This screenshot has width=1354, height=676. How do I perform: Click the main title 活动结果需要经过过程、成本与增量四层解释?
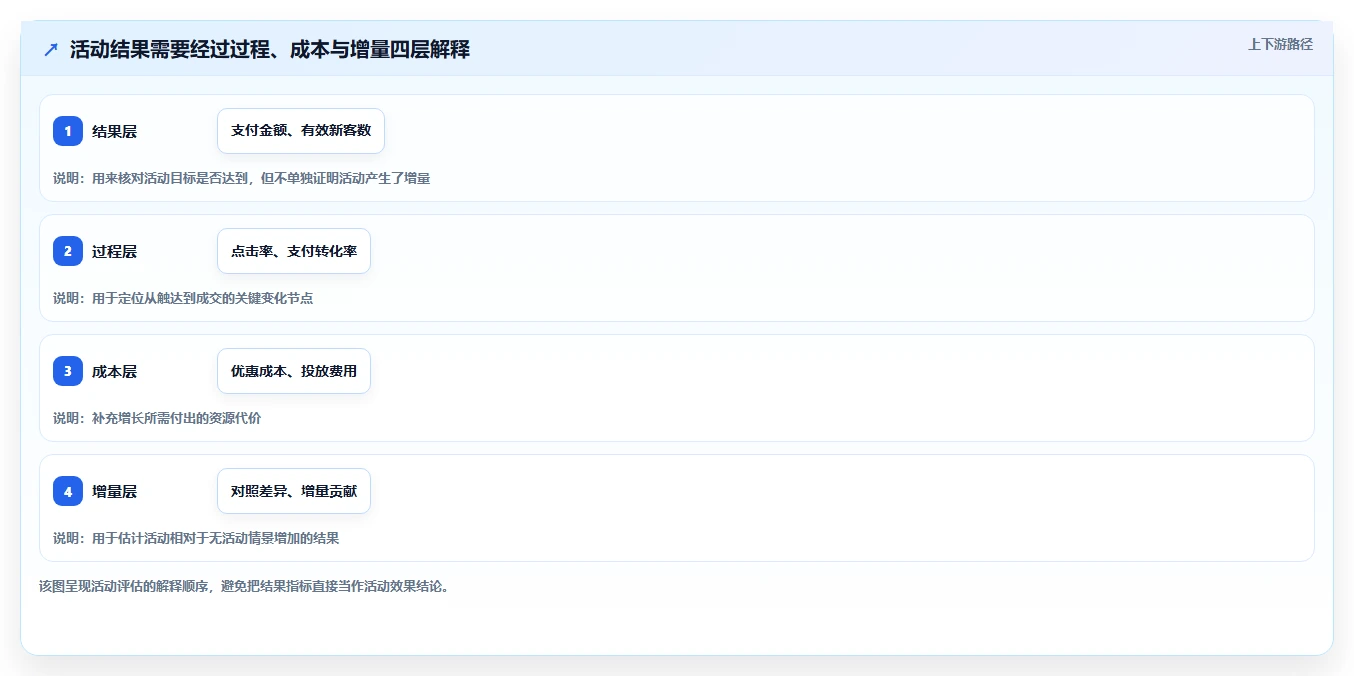point(270,50)
